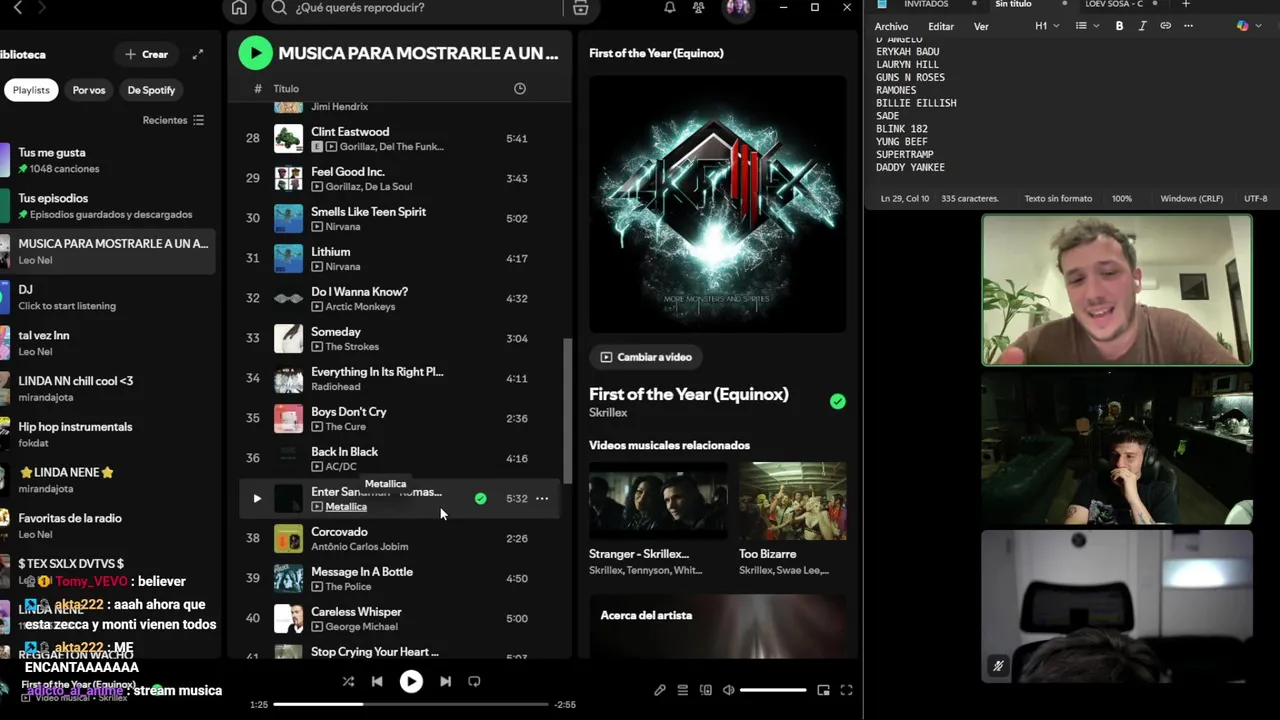Viewport: 1280px width, 720px height.
Task: Open Editar menu in Notepad
Action: 941,27
